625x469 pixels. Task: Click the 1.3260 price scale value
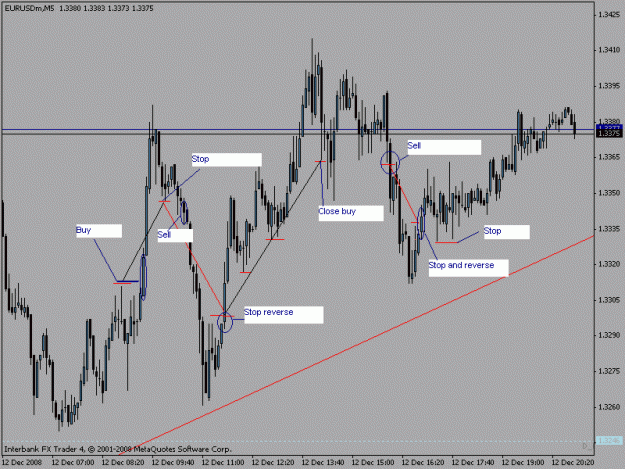(x=609, y=407)
